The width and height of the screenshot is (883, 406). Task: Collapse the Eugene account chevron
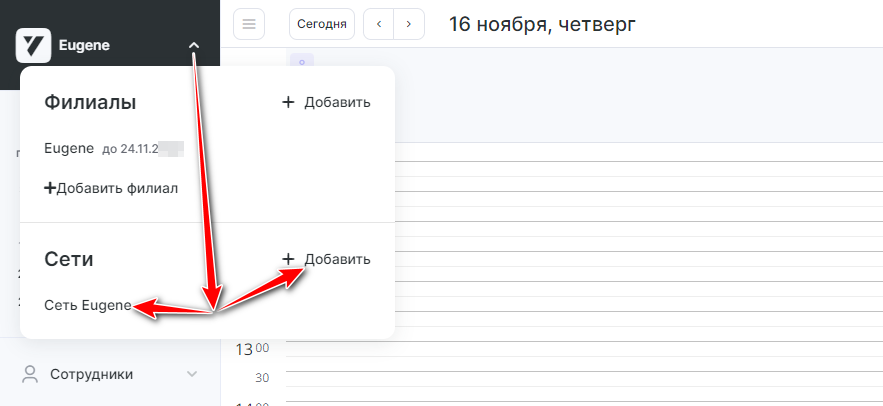tap(193, 45)
